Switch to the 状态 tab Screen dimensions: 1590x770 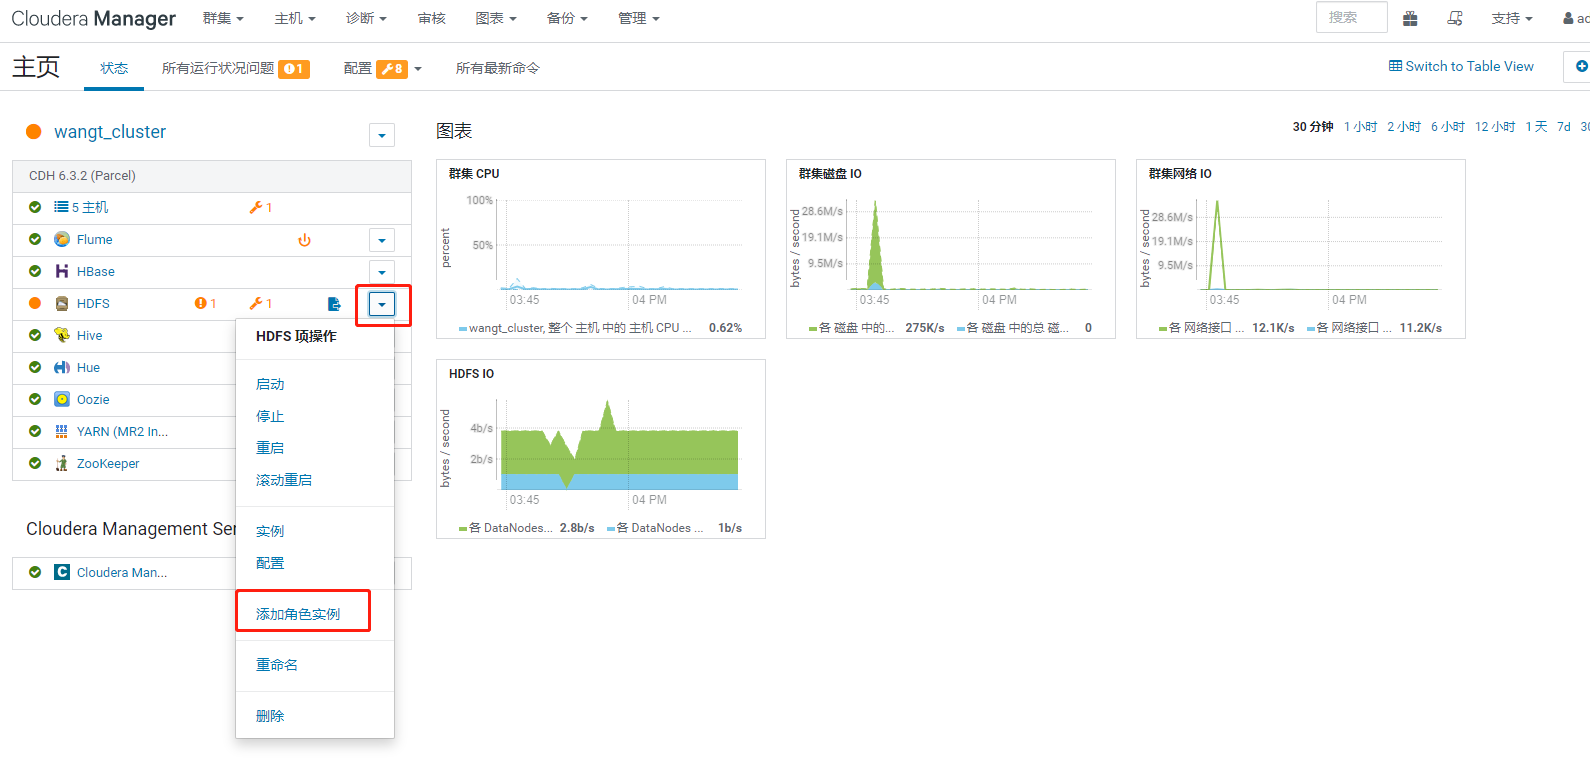114,68
